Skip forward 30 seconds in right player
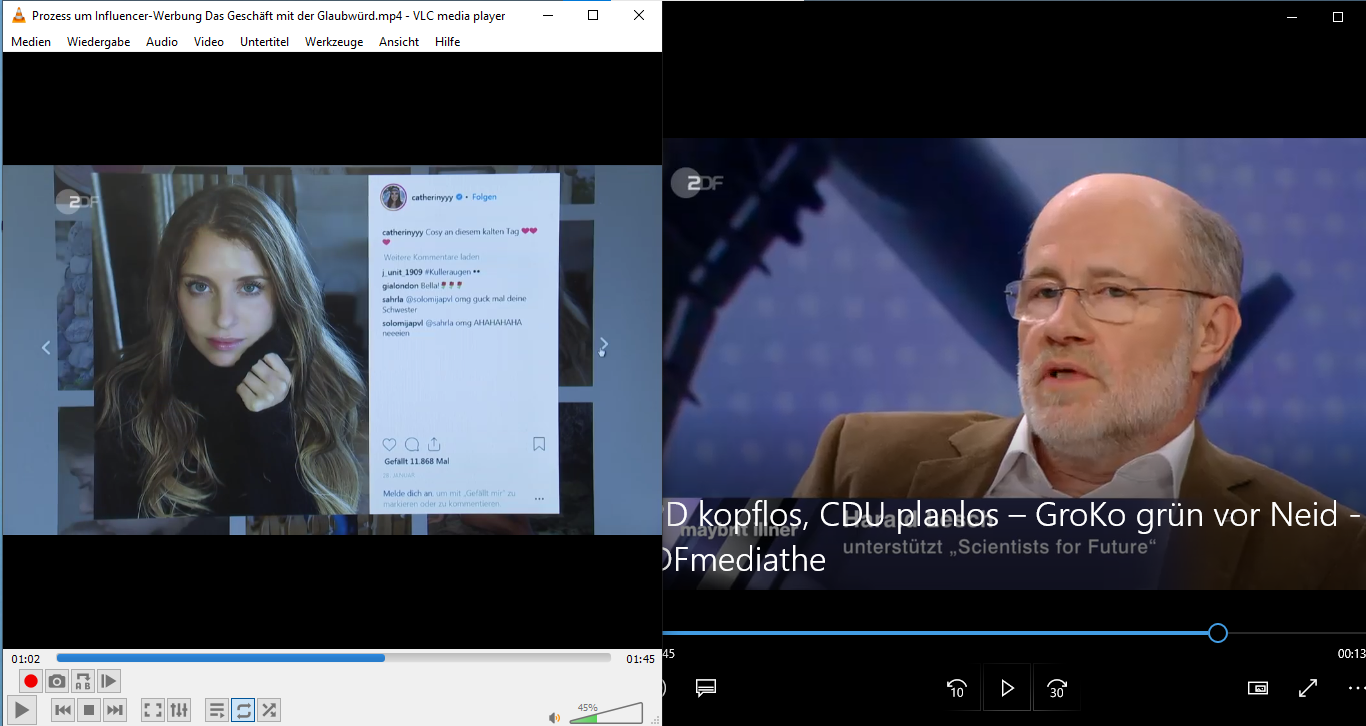Screen dimensions: 1366x726 click(x=1057, y=688)
